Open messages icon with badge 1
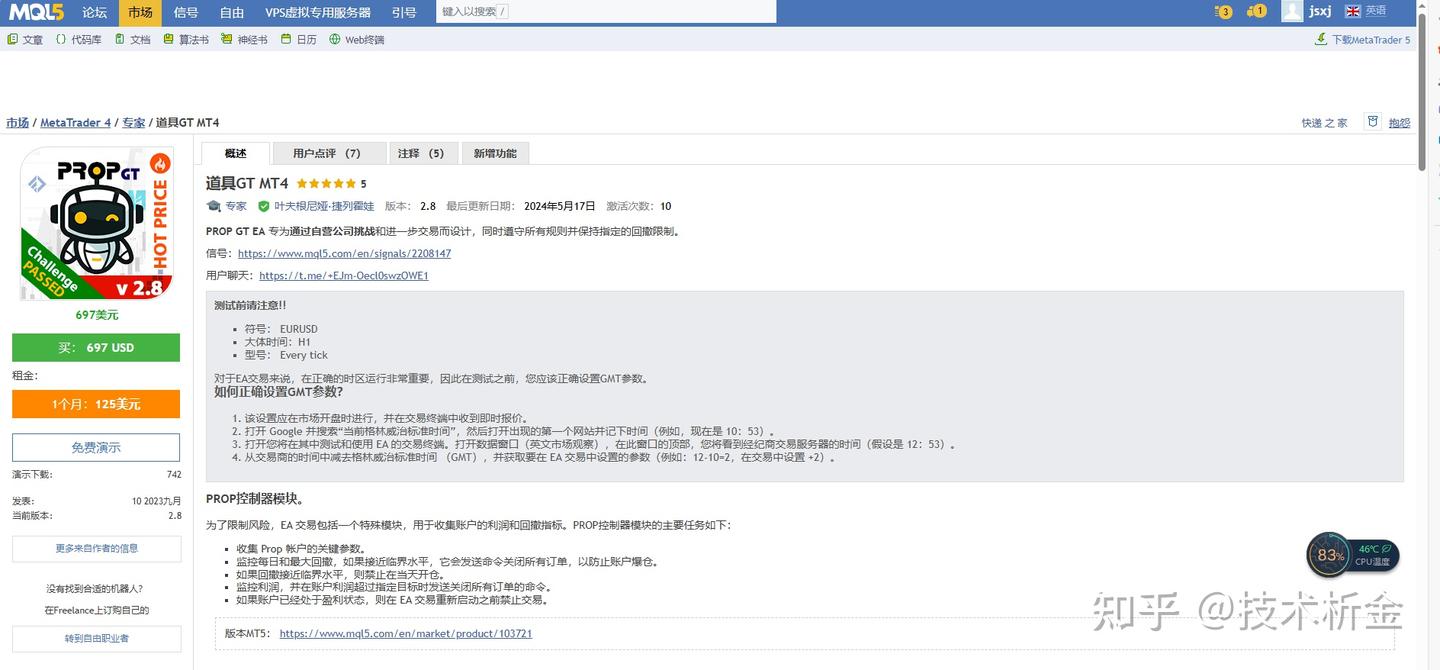The image size is (1440, 670). point(1257,12)
